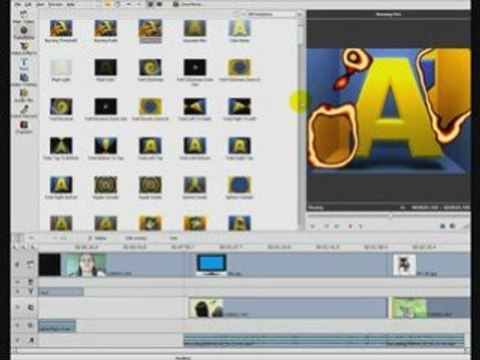This screenshot has height=360, width=480.
Task: Select the Sphere Outside transition thumbnail
Action: click(x=239, y=185)
